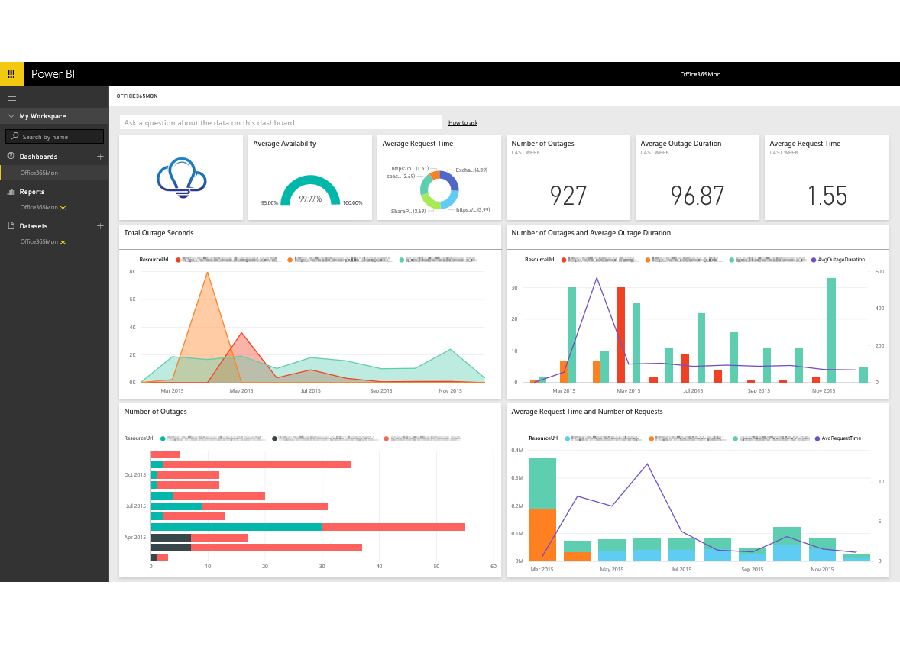900x645 pixels.
Task: Click the Power BI title in the header
Action: 53,74
